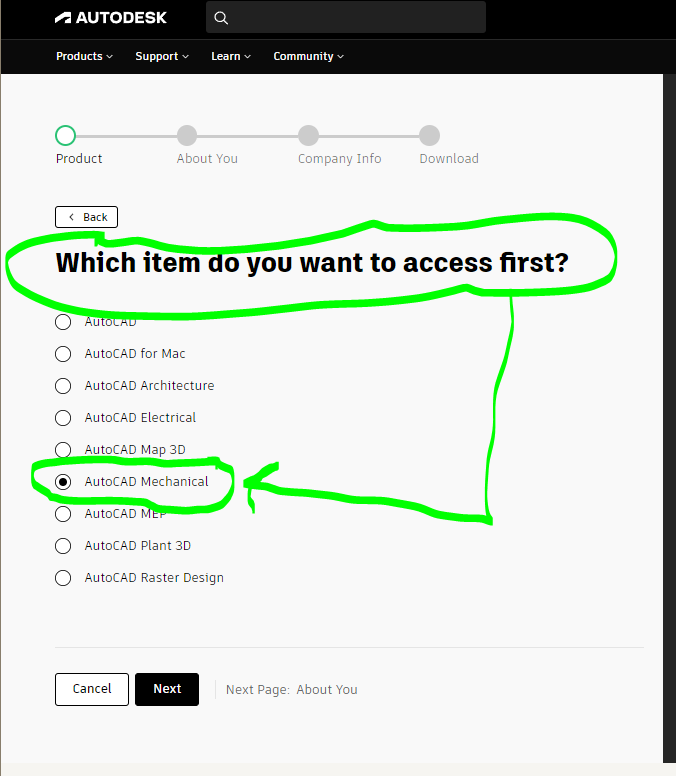
Task: Click the About You step circle
Action: tap(187, 135)
